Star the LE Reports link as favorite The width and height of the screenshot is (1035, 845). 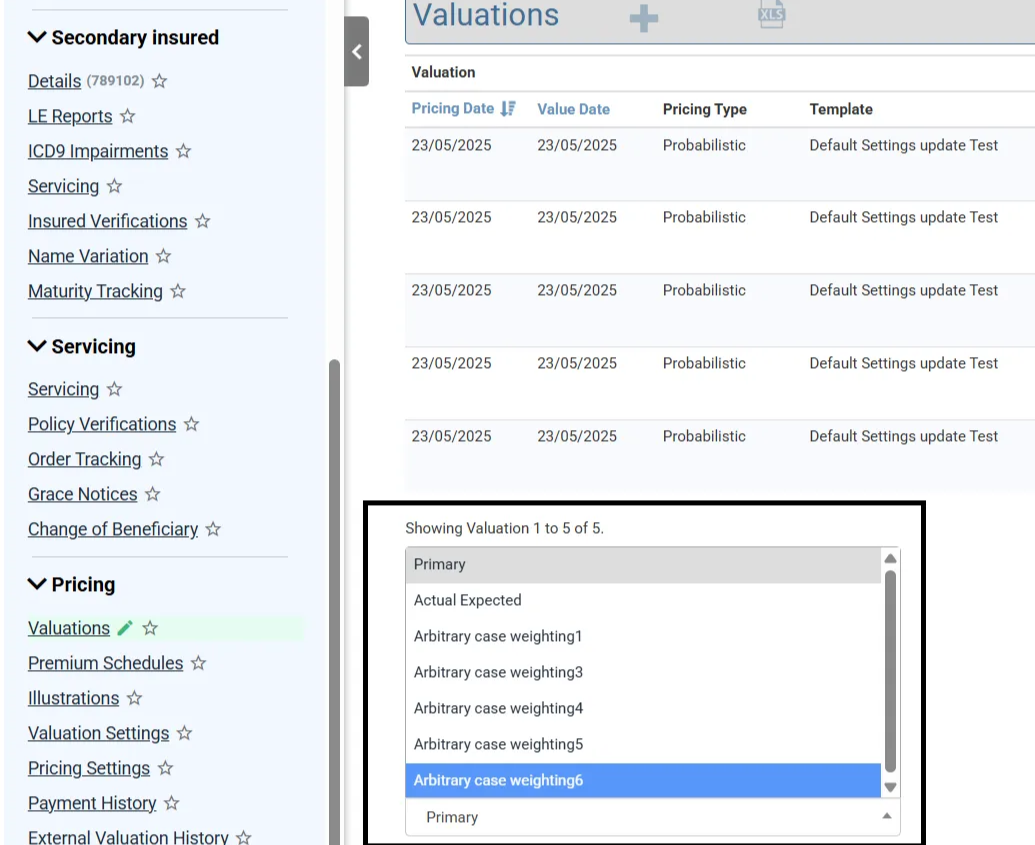[x=127, y=116]
